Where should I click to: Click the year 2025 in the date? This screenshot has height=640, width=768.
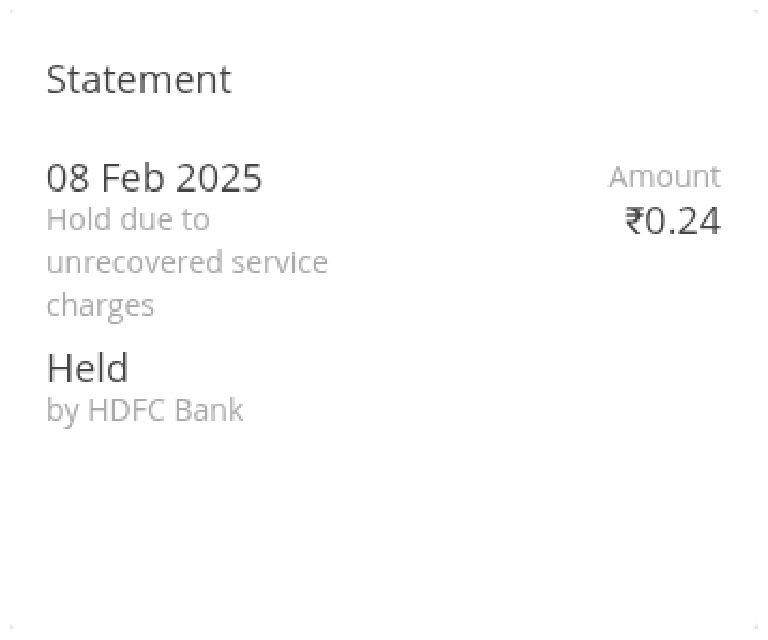pyautogui.click(x=219, y=178)
